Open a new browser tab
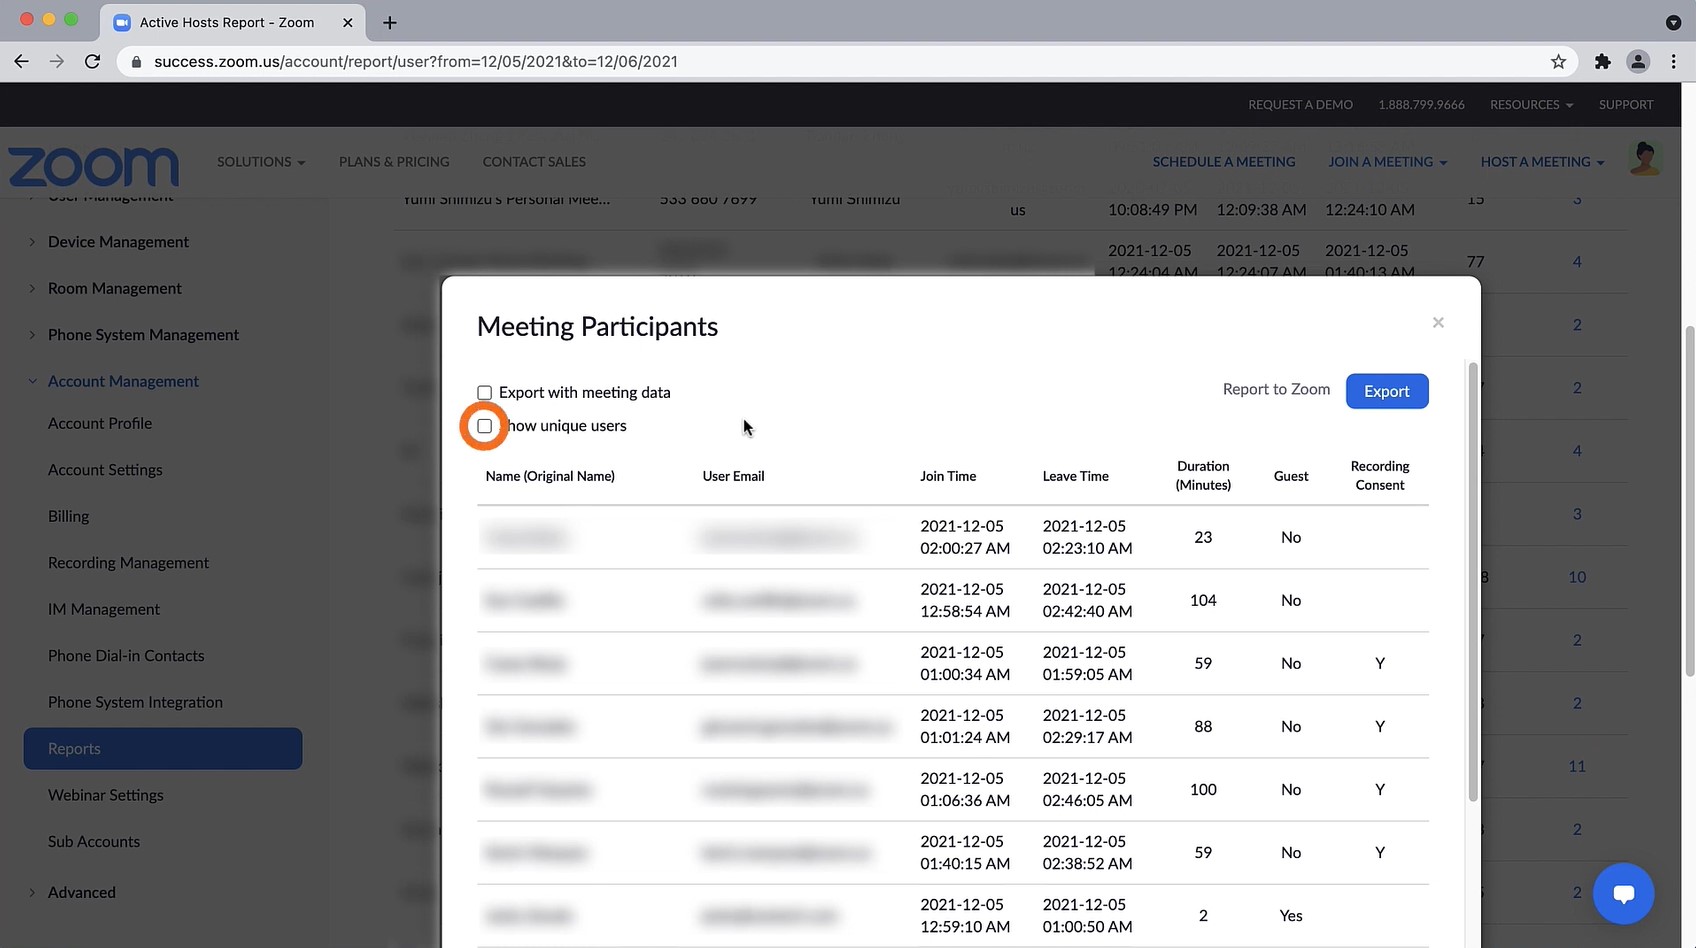Viewport: 1696px width, 948px height. coord(390,22)
